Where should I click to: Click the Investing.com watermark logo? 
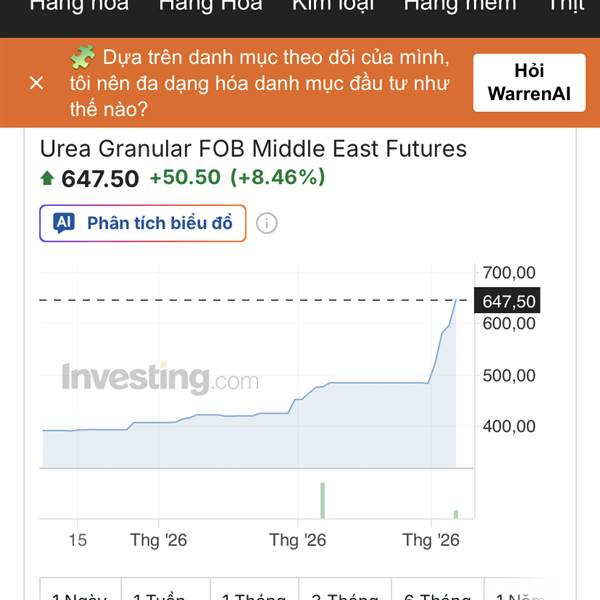pyautogui.click(x=160, y=379)
